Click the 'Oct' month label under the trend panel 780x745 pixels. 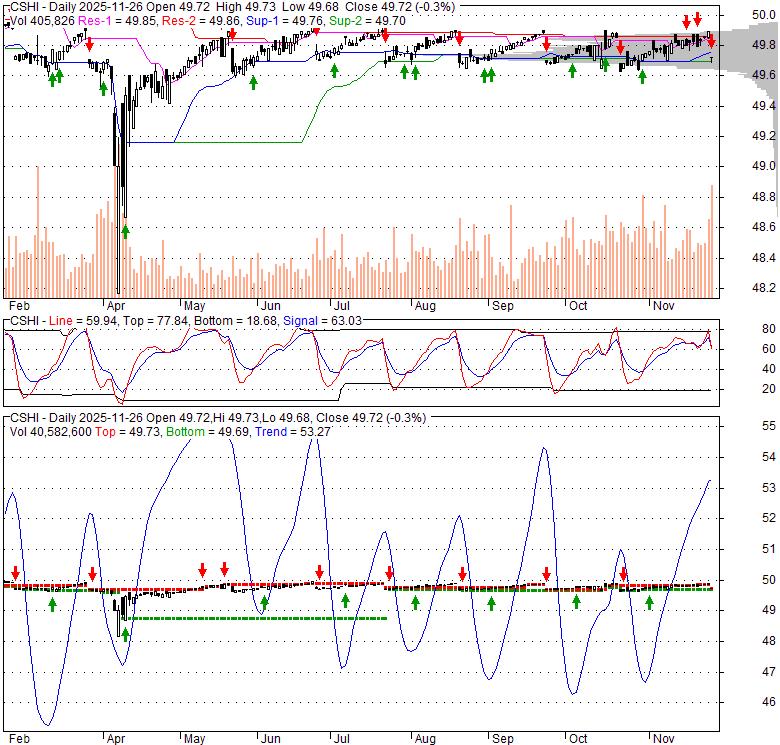(x=578, y=739)
